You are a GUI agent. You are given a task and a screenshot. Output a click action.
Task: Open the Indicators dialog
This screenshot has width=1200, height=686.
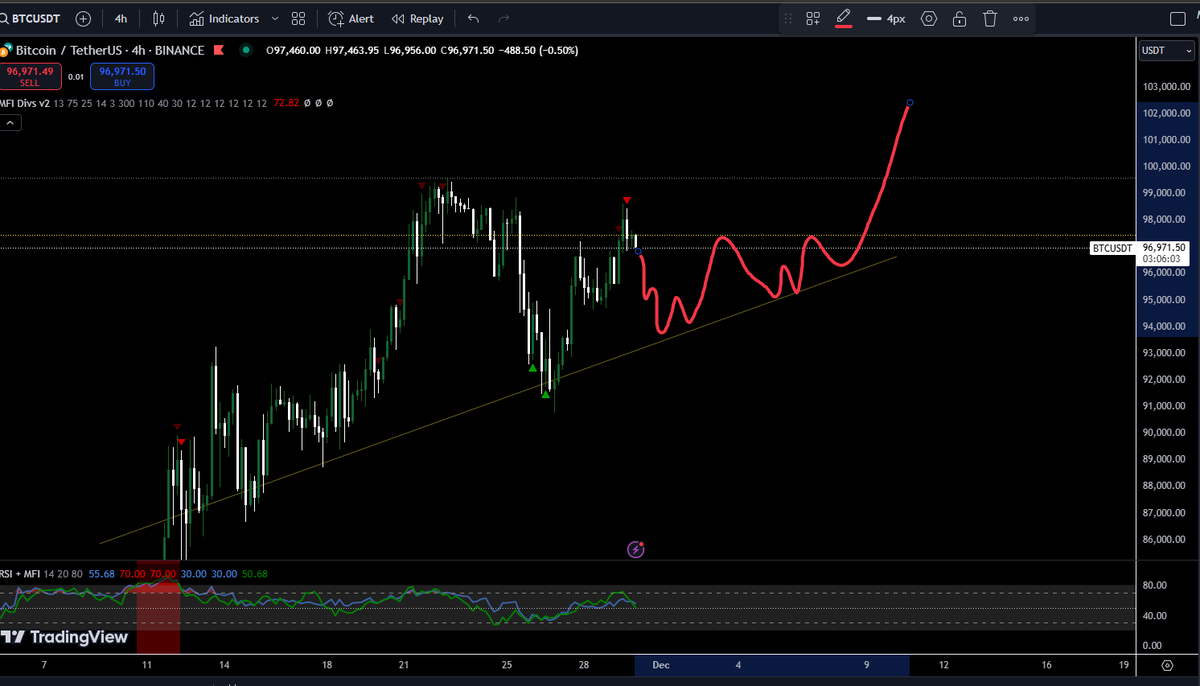224,18
